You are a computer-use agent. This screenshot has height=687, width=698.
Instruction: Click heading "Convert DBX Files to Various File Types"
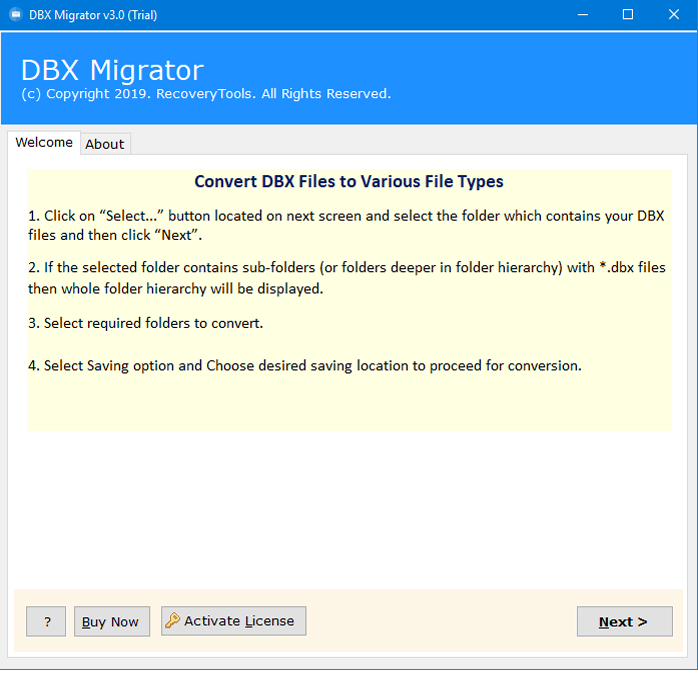349,182
